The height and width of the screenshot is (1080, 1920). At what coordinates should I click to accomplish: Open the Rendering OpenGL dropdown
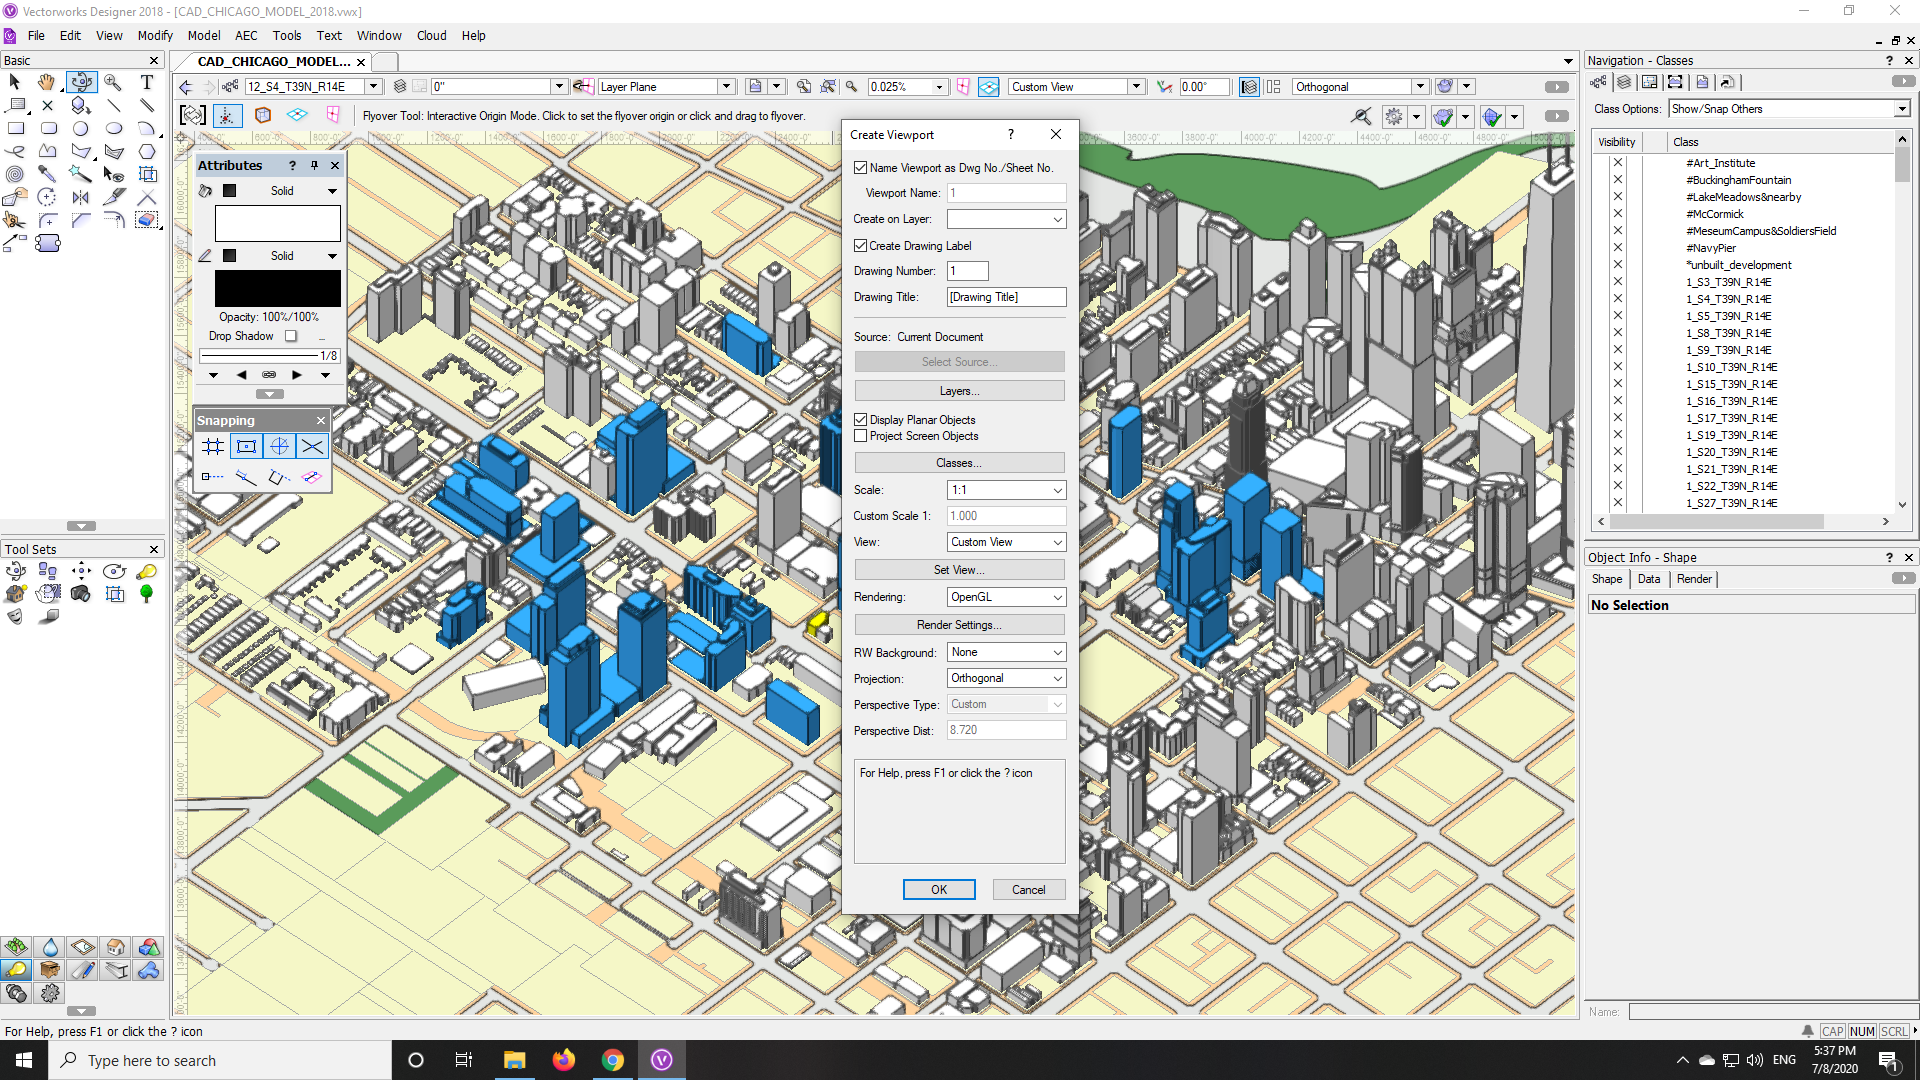click(1006, 597)
